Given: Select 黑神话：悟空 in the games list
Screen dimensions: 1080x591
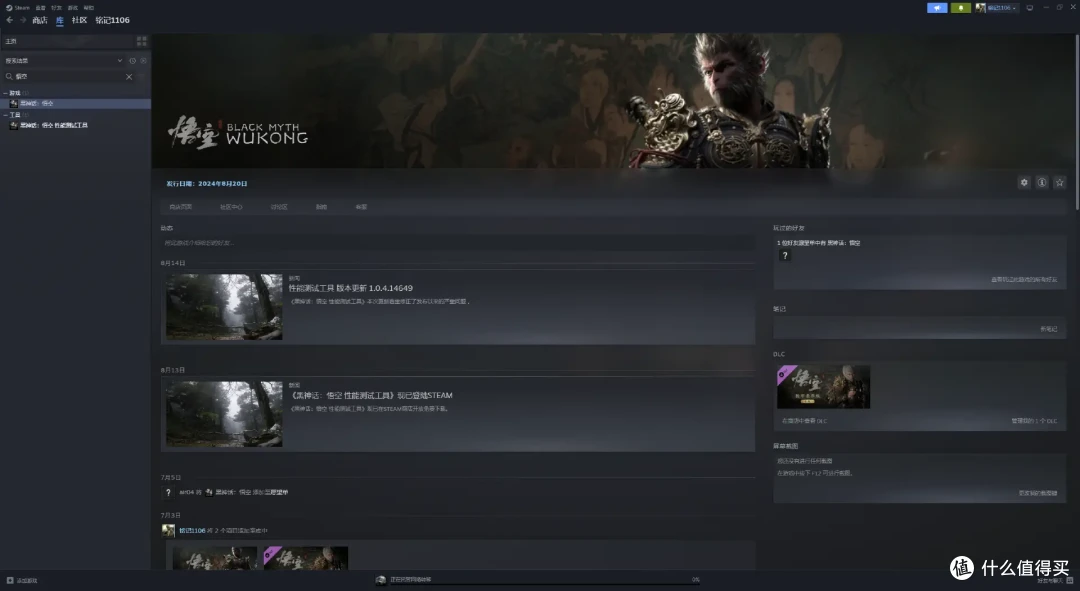Looking at the screenshot, I should [76, 103].
